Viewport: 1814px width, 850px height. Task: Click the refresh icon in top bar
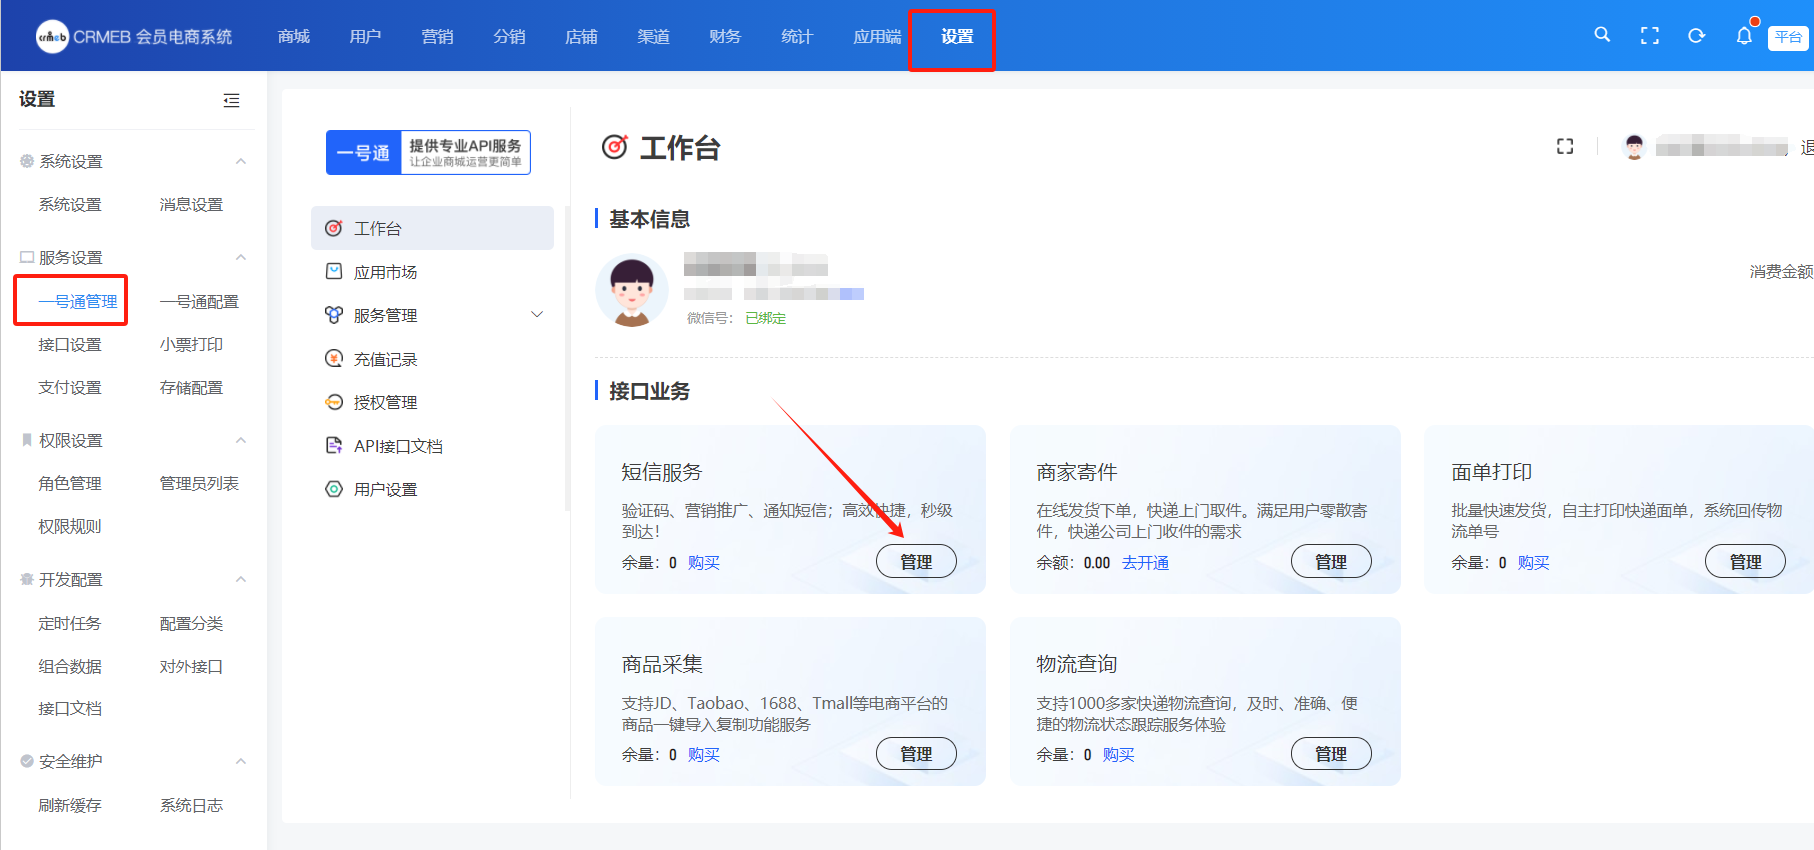1697,36
